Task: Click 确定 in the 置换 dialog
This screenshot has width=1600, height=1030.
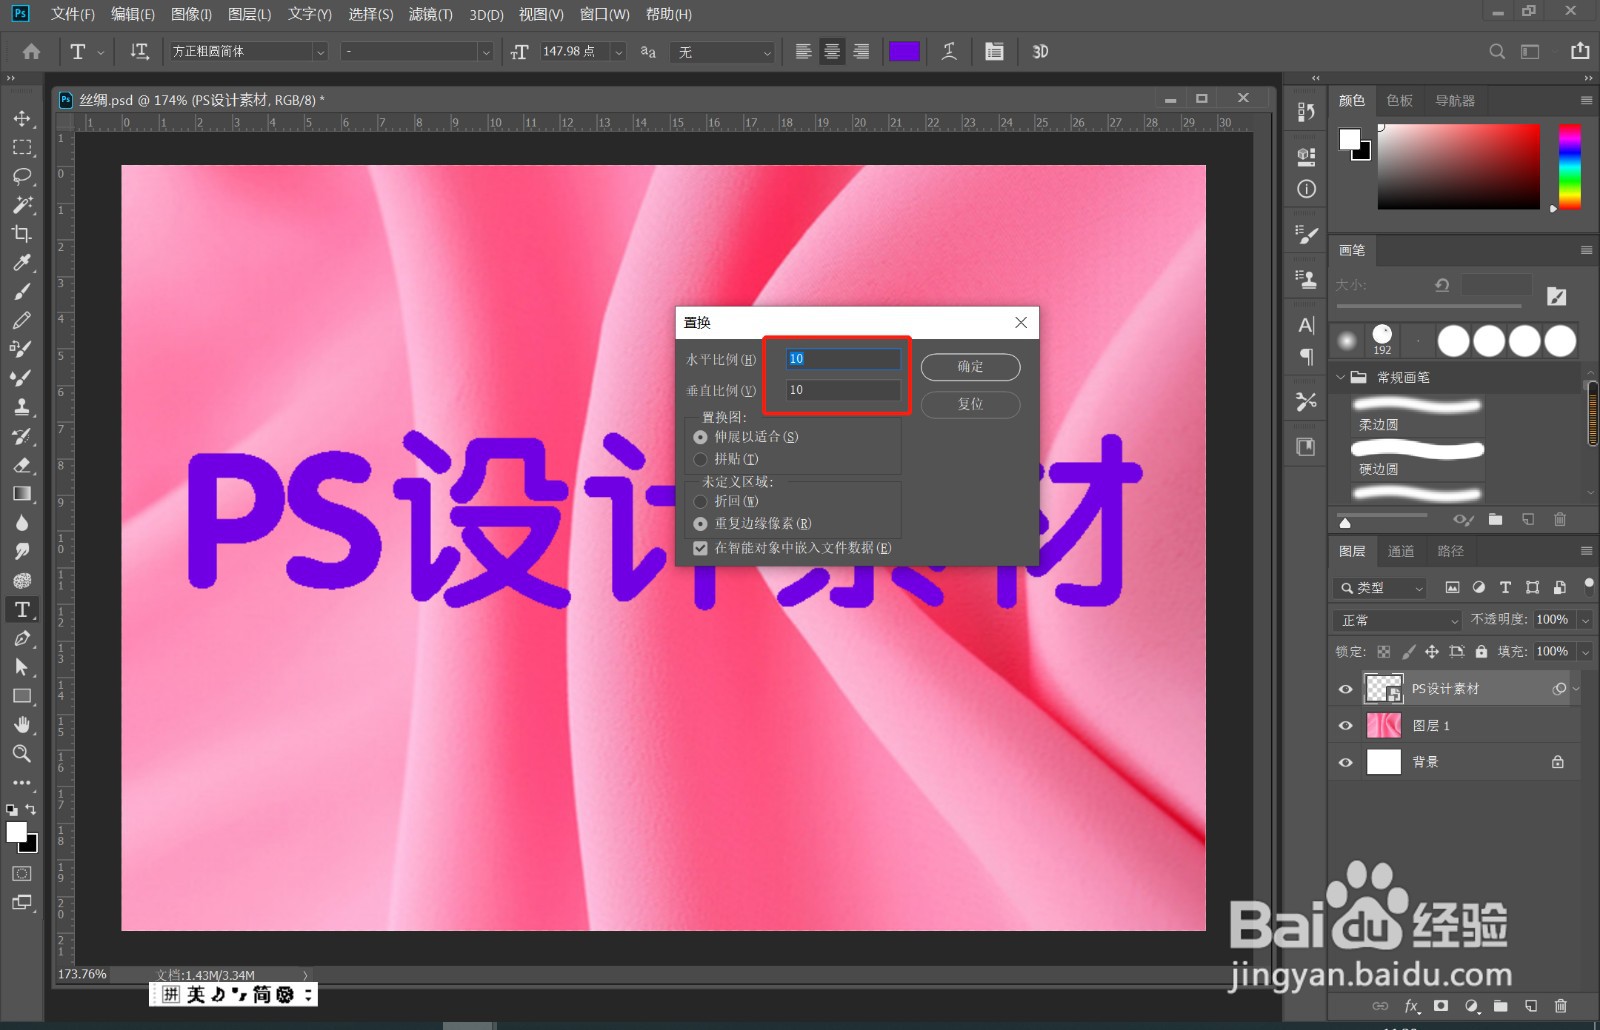Action: pos(970,367)
